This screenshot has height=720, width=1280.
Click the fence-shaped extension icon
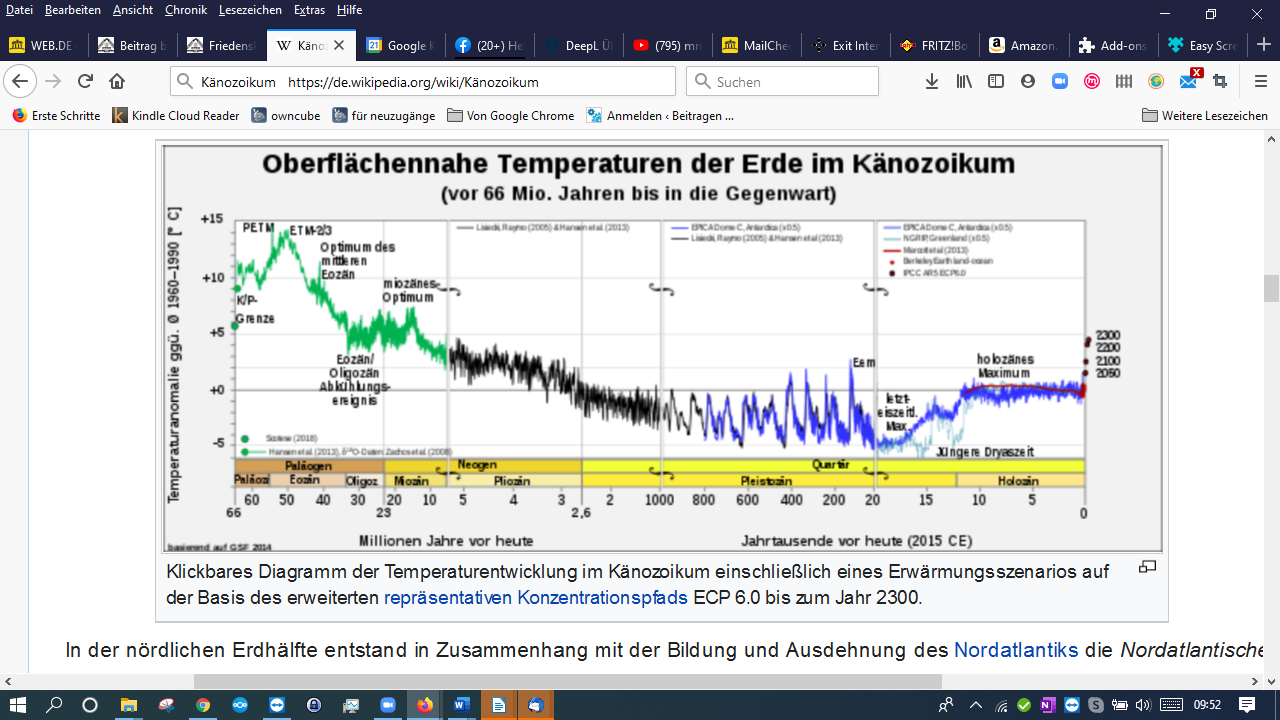(1124, 82)
